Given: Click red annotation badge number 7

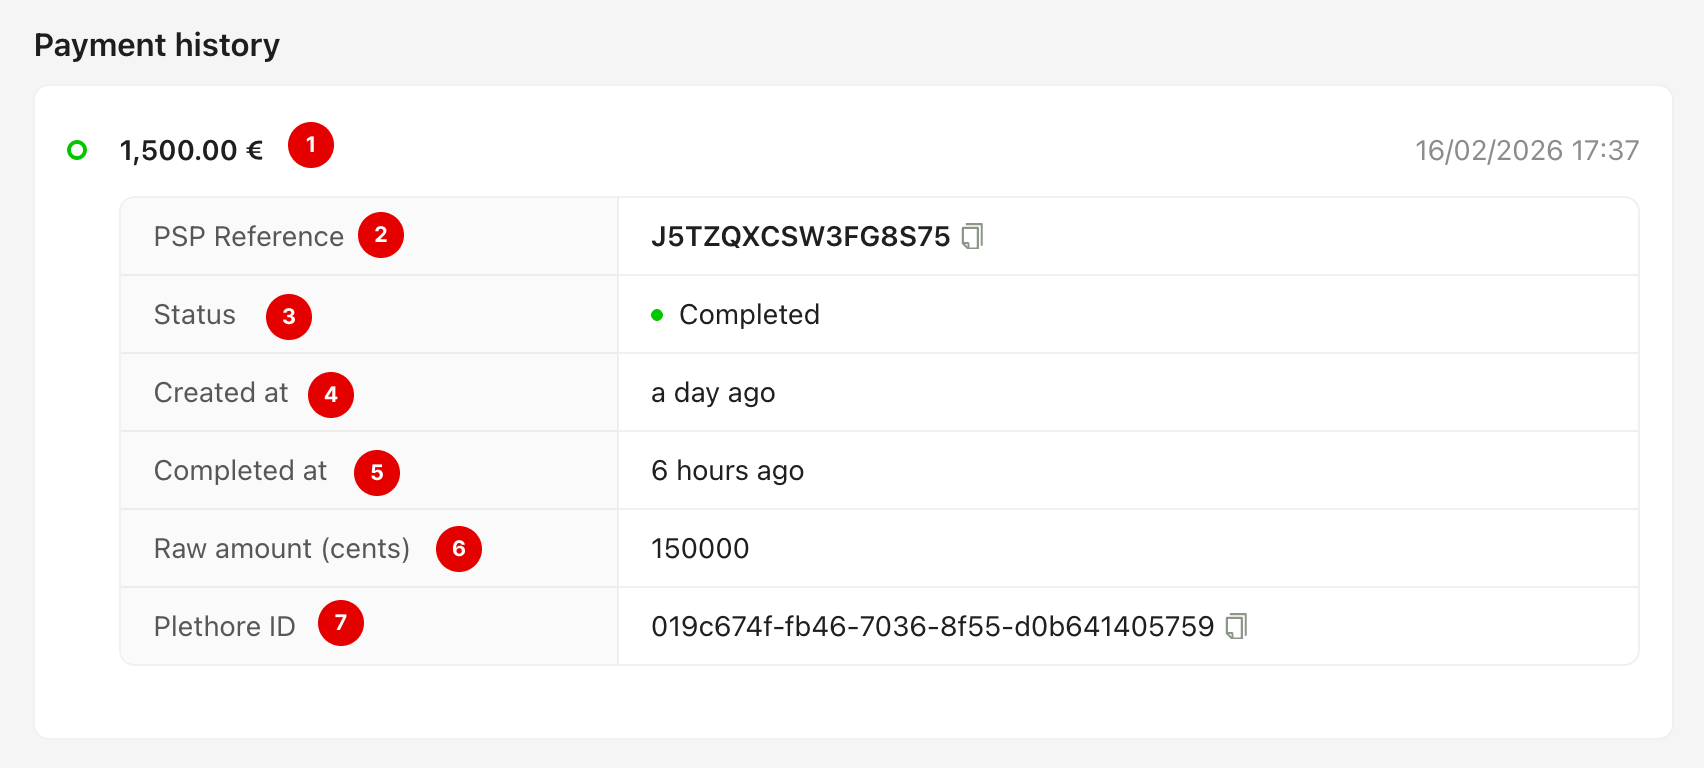Looking at the screenshot, I should click(x=341, y=623).
